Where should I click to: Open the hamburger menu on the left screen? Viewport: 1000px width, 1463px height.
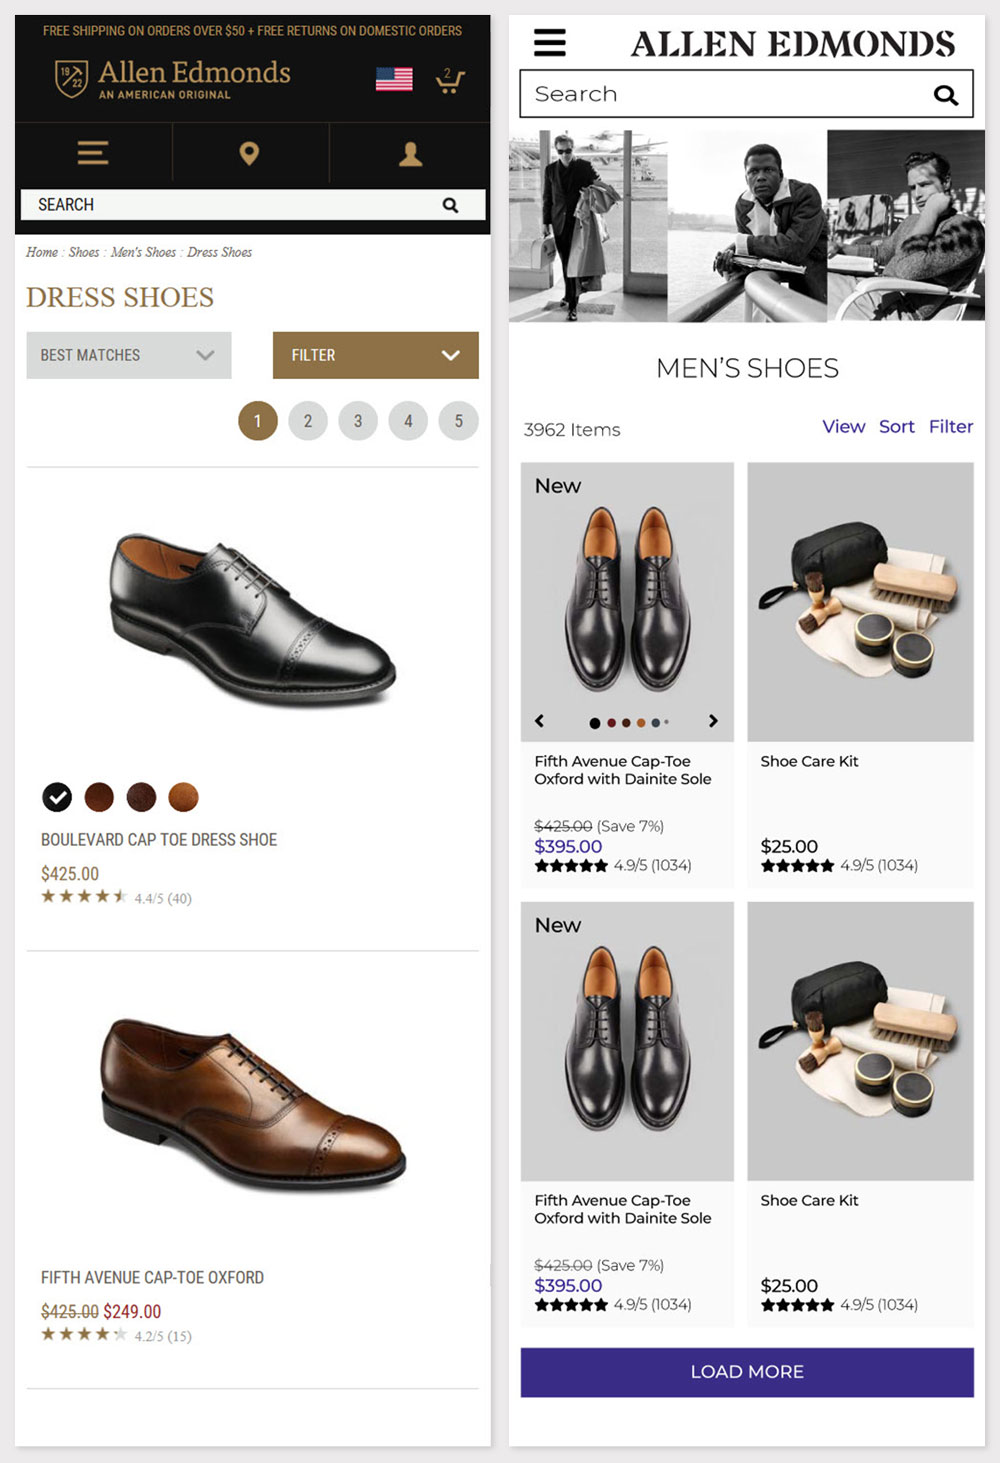click(91, 153)
